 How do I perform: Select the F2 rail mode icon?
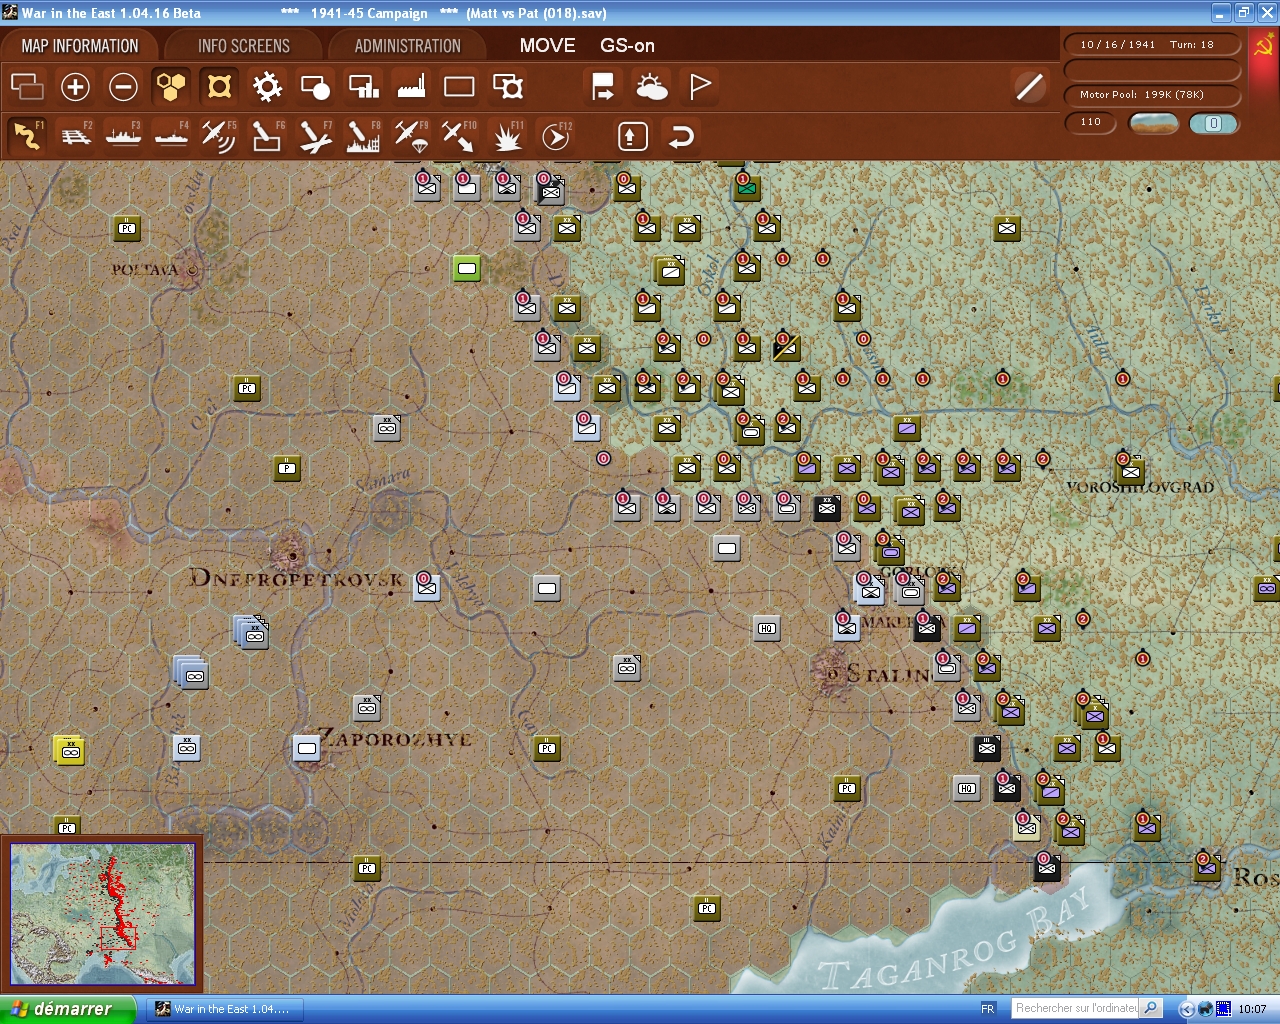[76, 136]
